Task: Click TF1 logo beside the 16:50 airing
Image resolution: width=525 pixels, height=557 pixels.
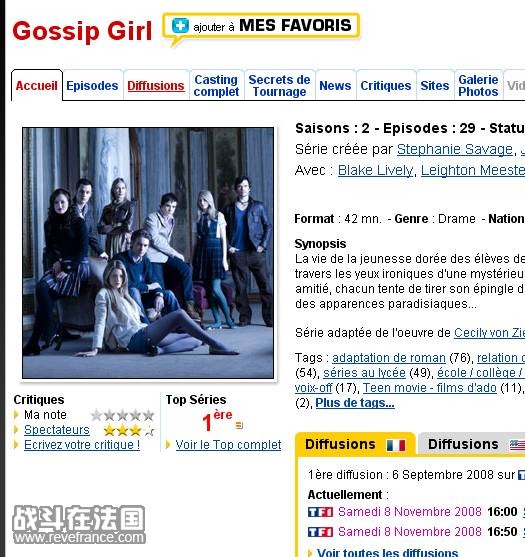Action: (x=320, y=532)
